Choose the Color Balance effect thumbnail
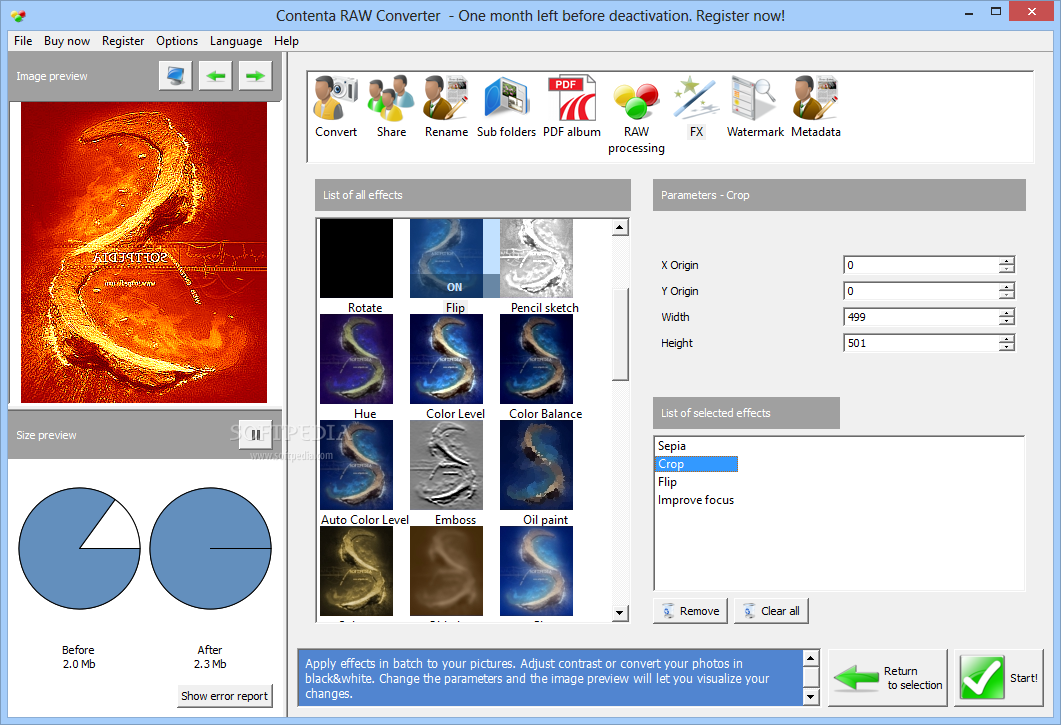 coord(537,359)
